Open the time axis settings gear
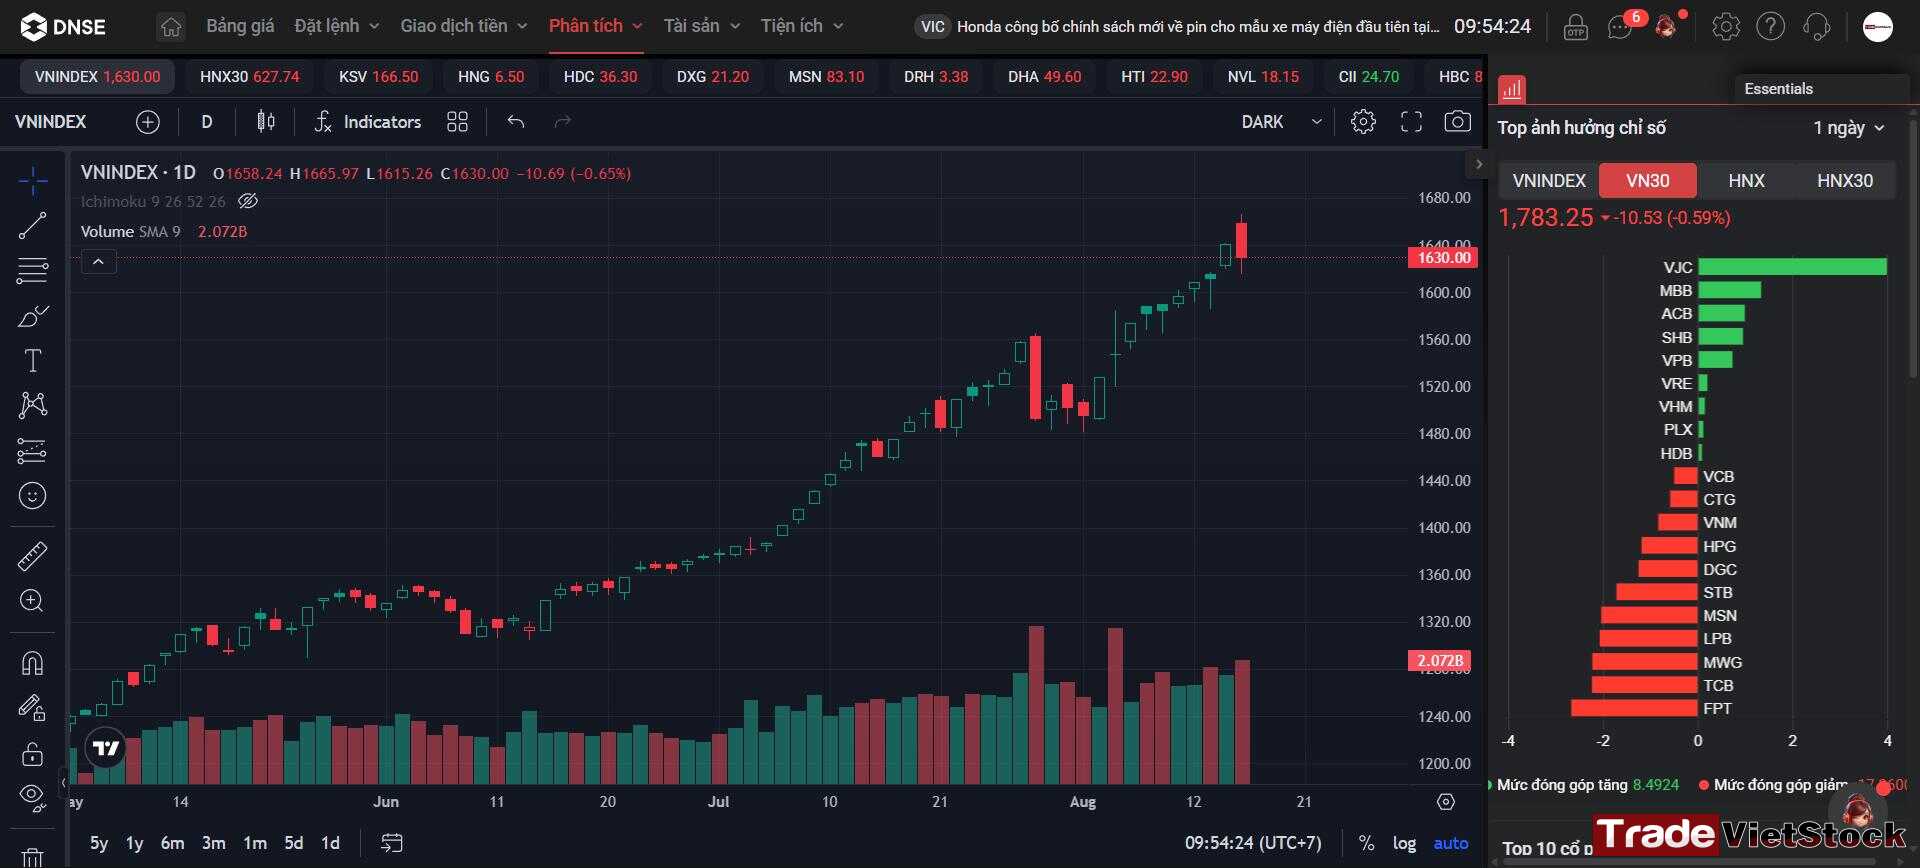This screenshot has height=868, width=1920. [x=1445, y=802]
